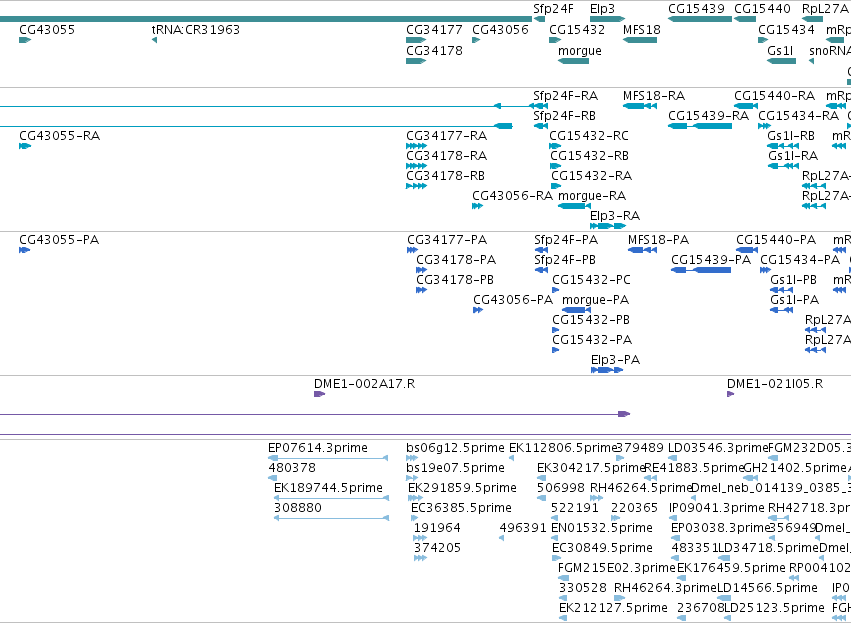This screenshot has height=623, width=851.
Task: Select the MFS18 gene label
Action: pyautogui.click(x=642, y=29)
